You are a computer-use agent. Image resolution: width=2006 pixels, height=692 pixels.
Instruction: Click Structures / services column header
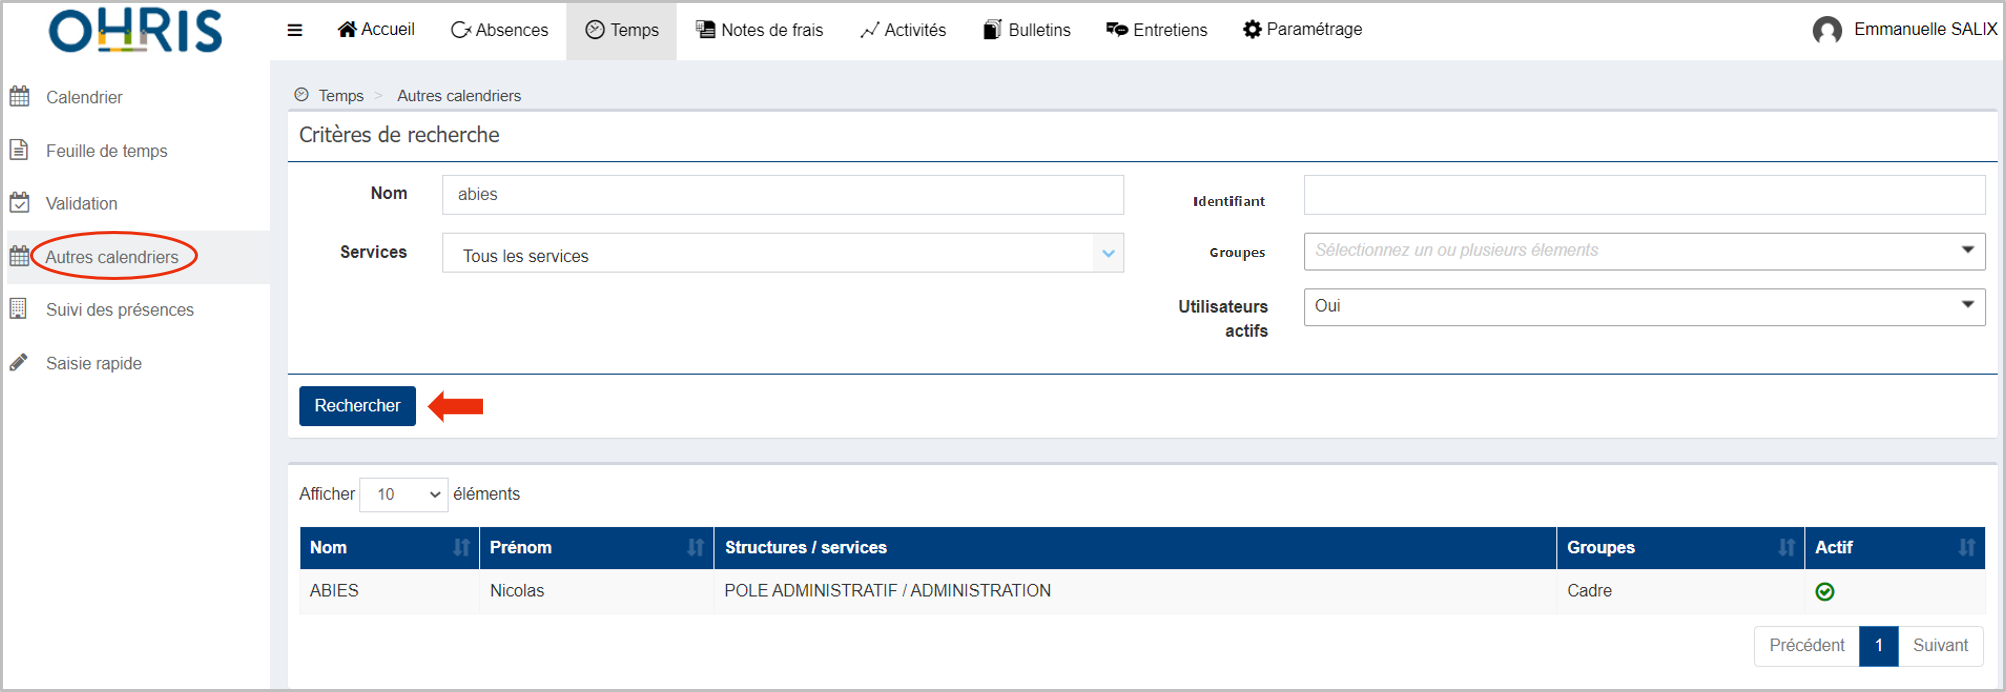pos(1135,548)
